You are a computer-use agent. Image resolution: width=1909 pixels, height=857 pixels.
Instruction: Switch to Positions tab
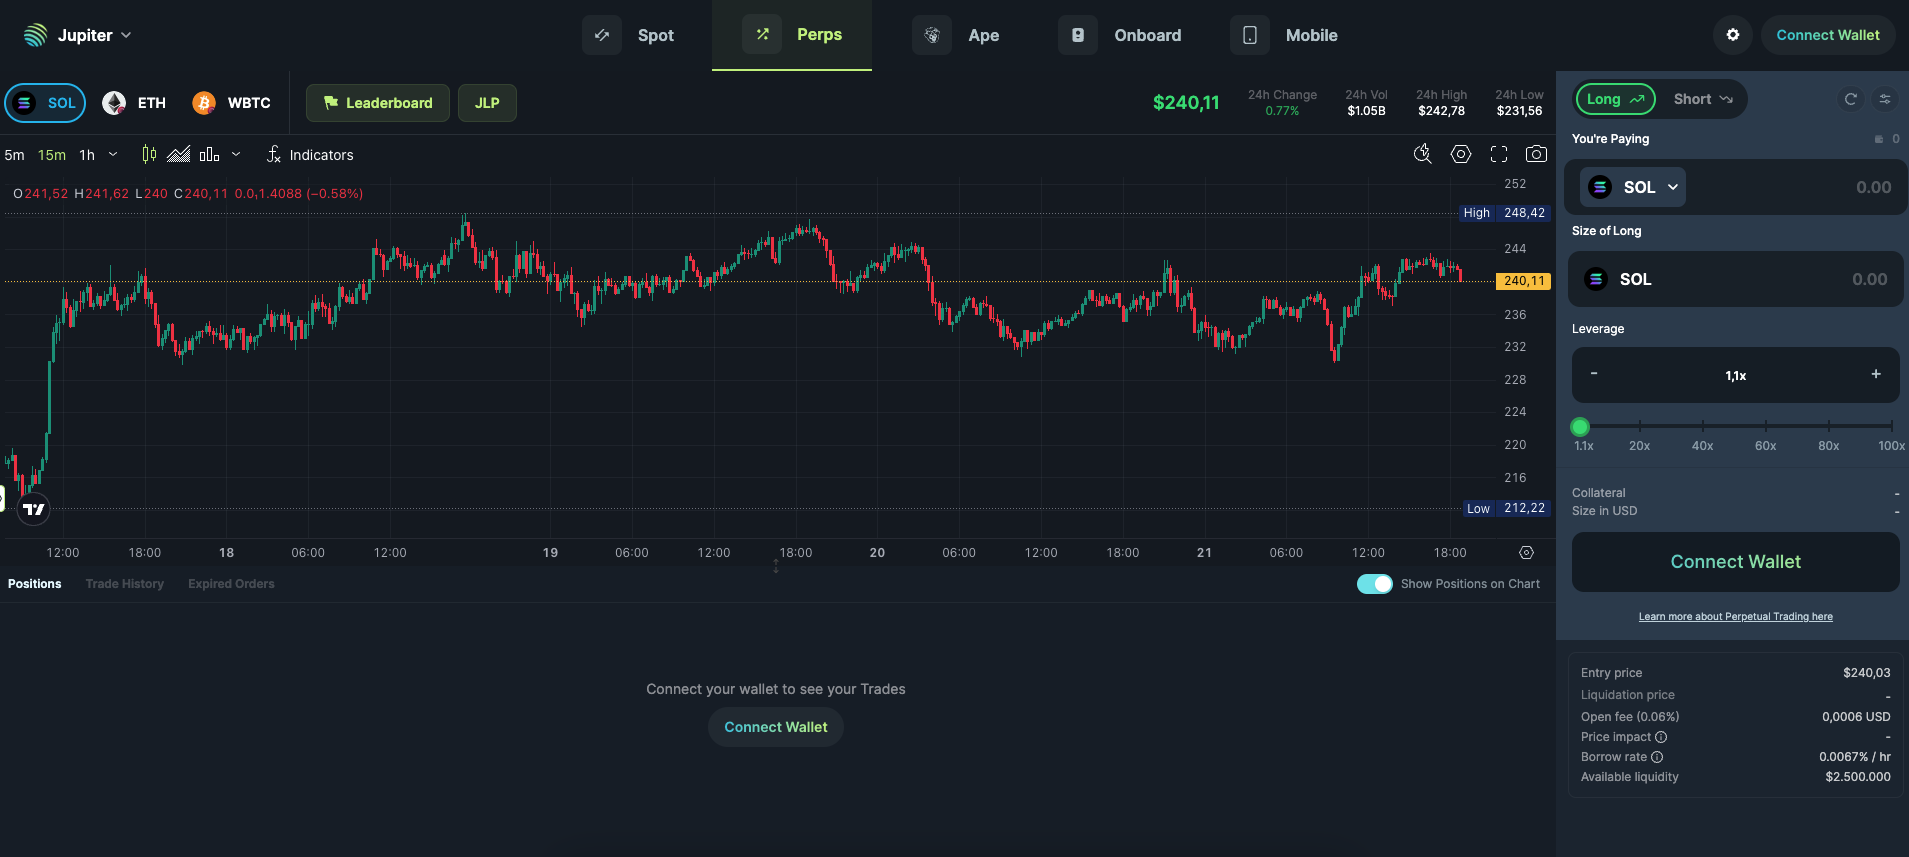(35, 584)
